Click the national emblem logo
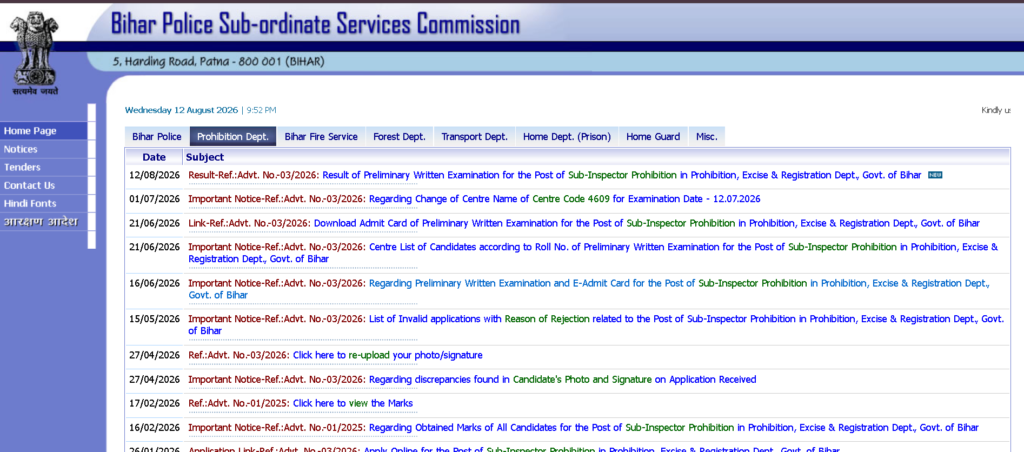 coord(35,53)
